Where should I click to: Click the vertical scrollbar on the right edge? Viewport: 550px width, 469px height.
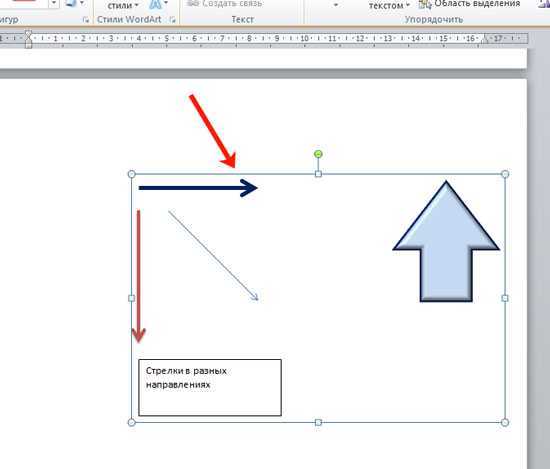point(539,246)
